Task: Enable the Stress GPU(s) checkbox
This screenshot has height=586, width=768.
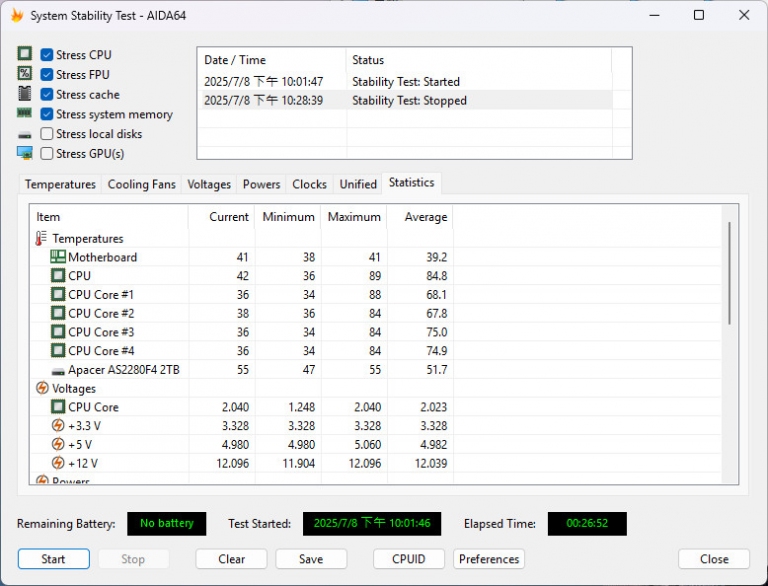Action: (x=47, y=153)
